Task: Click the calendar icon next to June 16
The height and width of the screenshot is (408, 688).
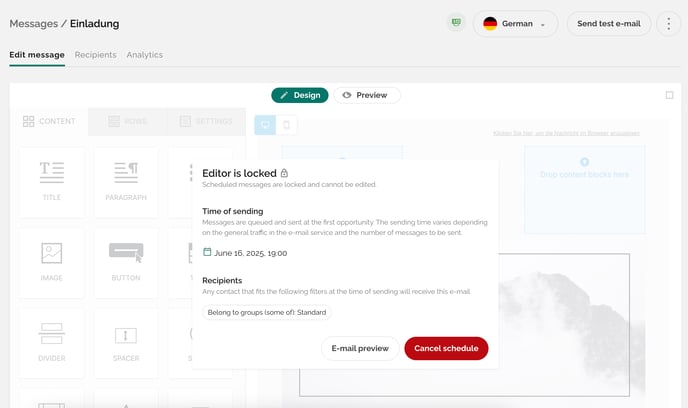Action: pos(207,252)
